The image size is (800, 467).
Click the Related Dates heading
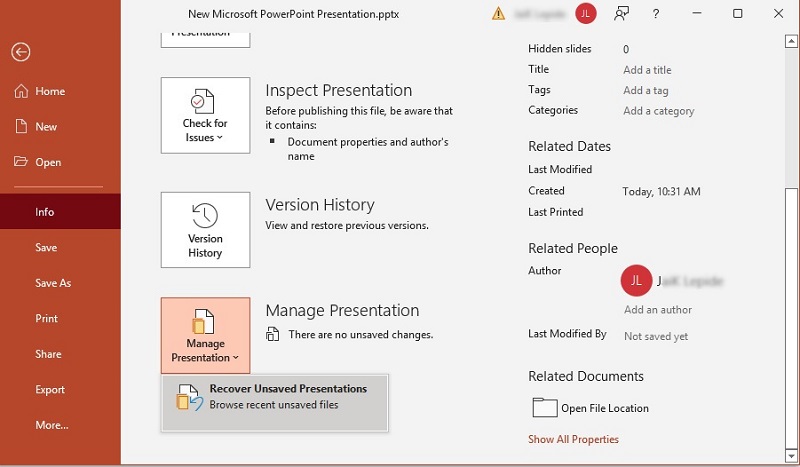(x=569, y=146)
